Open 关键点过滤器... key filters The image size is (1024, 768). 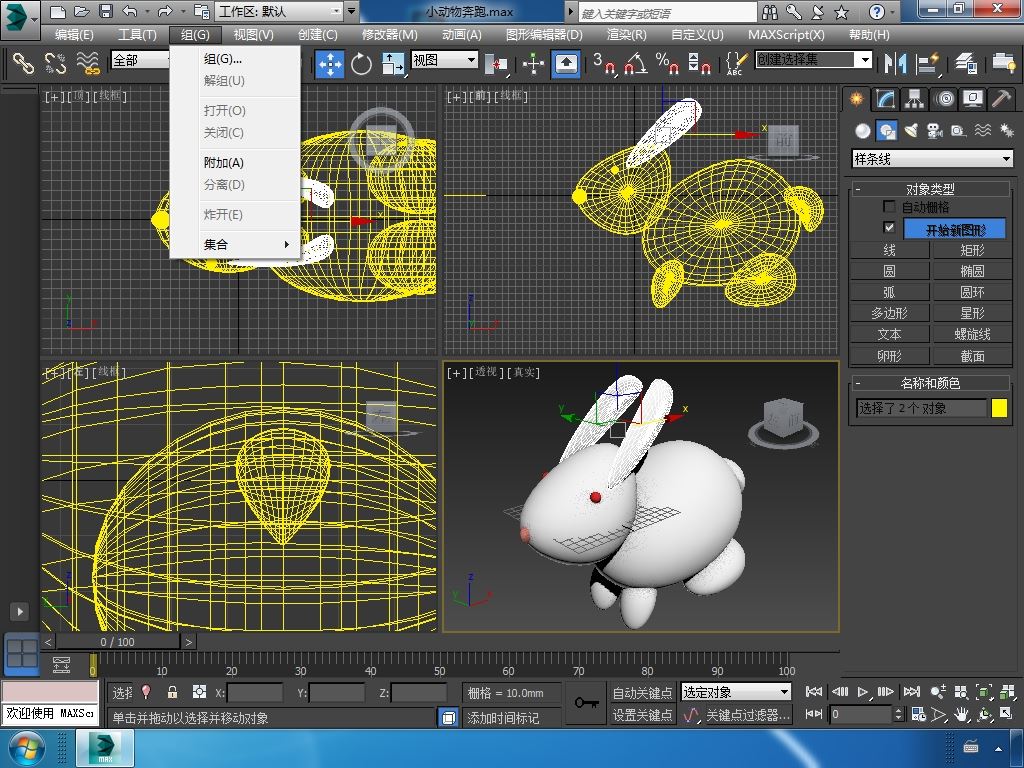(748, 714)
